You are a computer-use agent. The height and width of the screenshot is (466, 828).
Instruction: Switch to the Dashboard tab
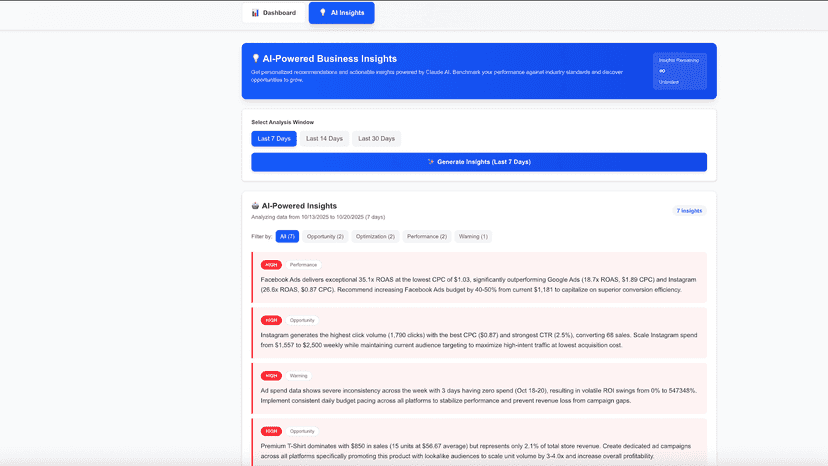click(274, 13)
